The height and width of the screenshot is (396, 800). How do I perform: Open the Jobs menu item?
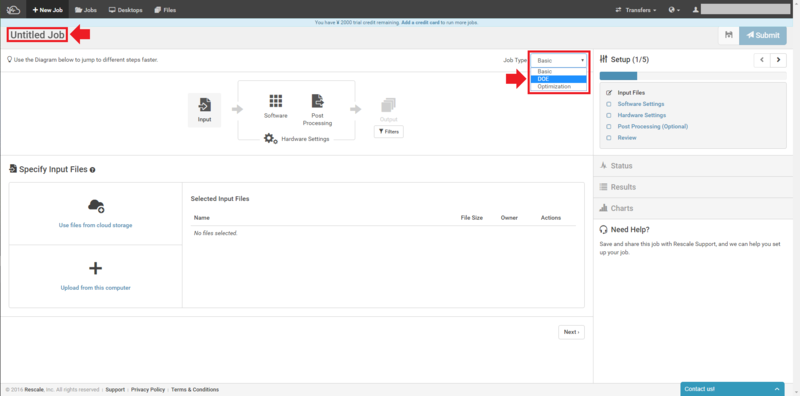point(86,10)
